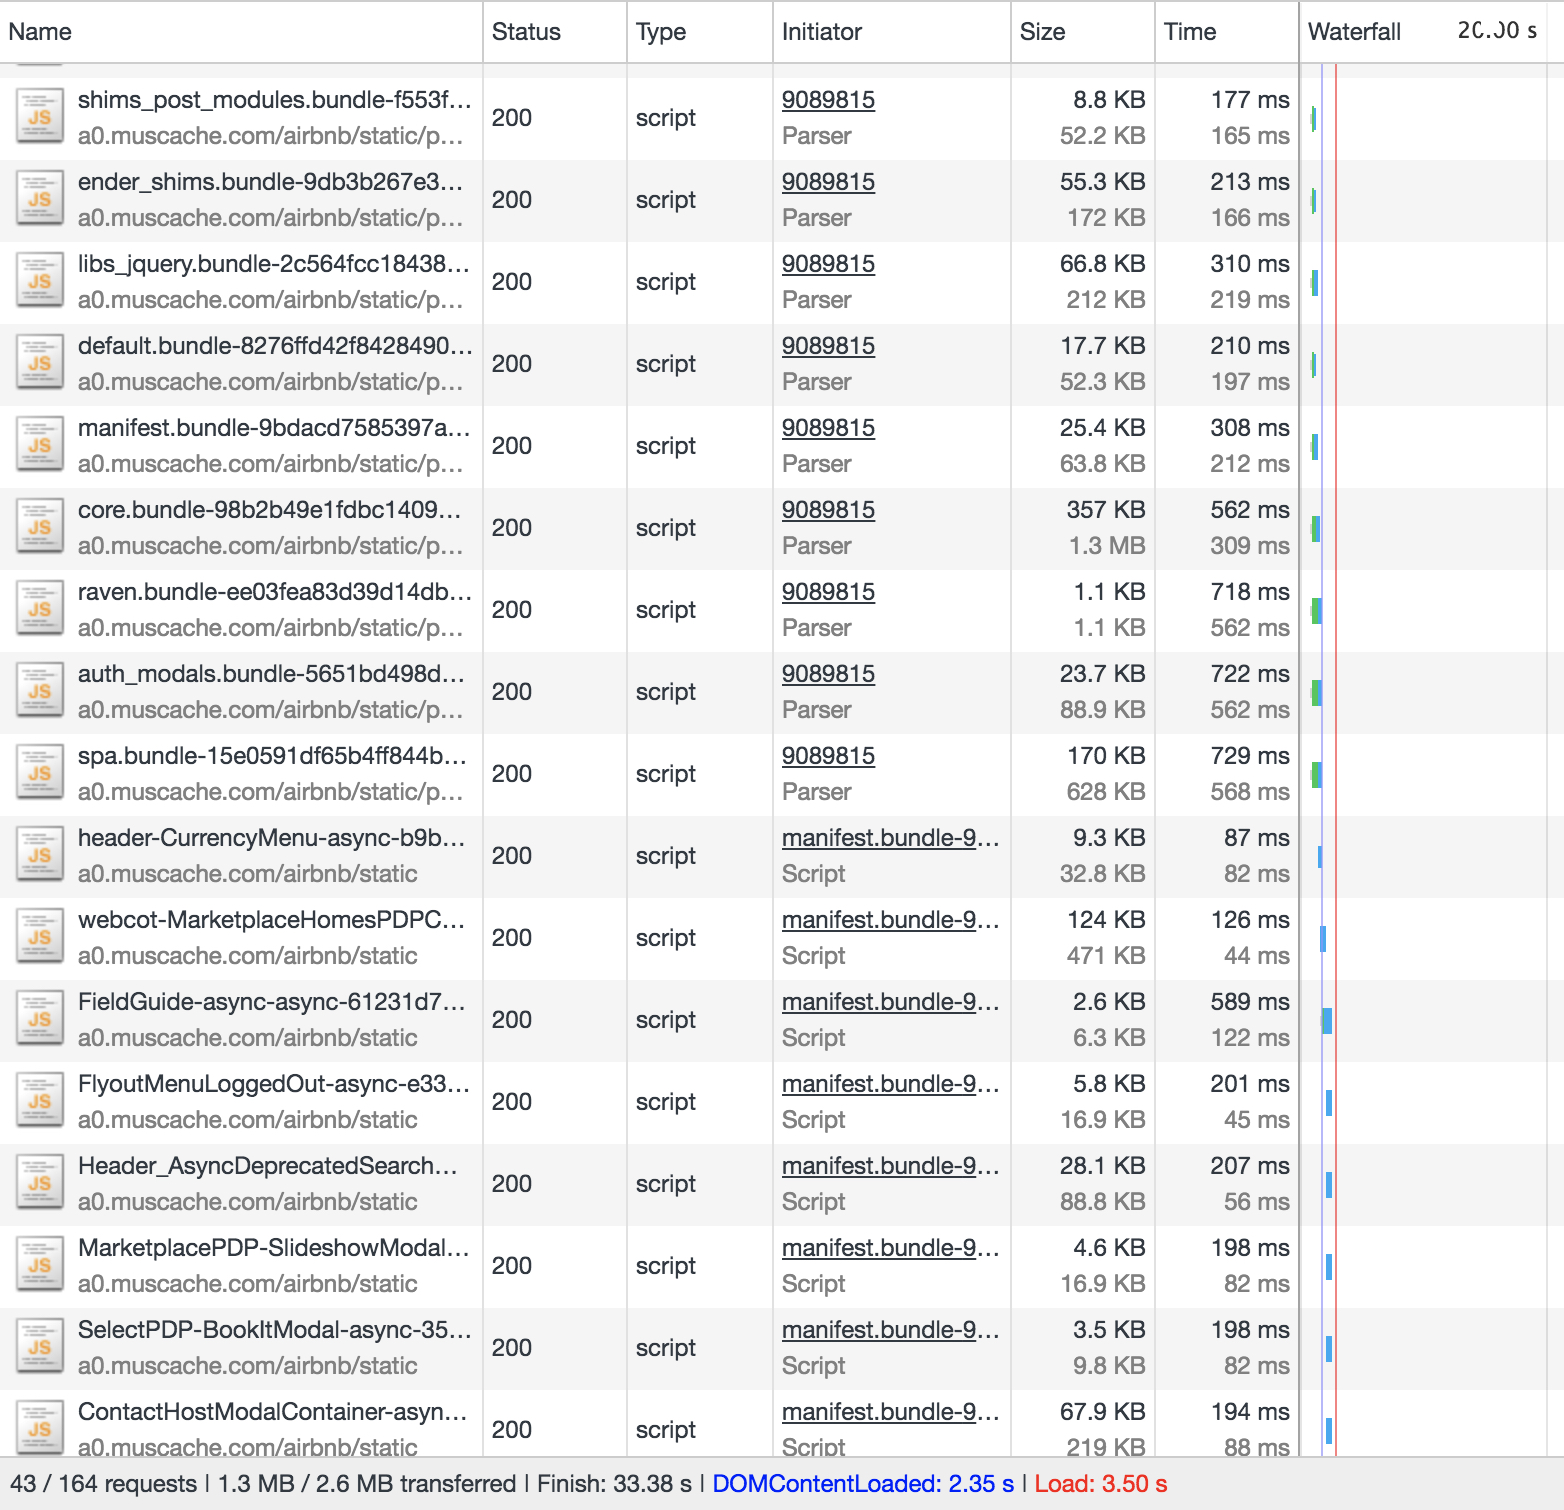Sort by the Name column header
The height and width of the screenshot is (1510, 1564).
coord(241,32)
